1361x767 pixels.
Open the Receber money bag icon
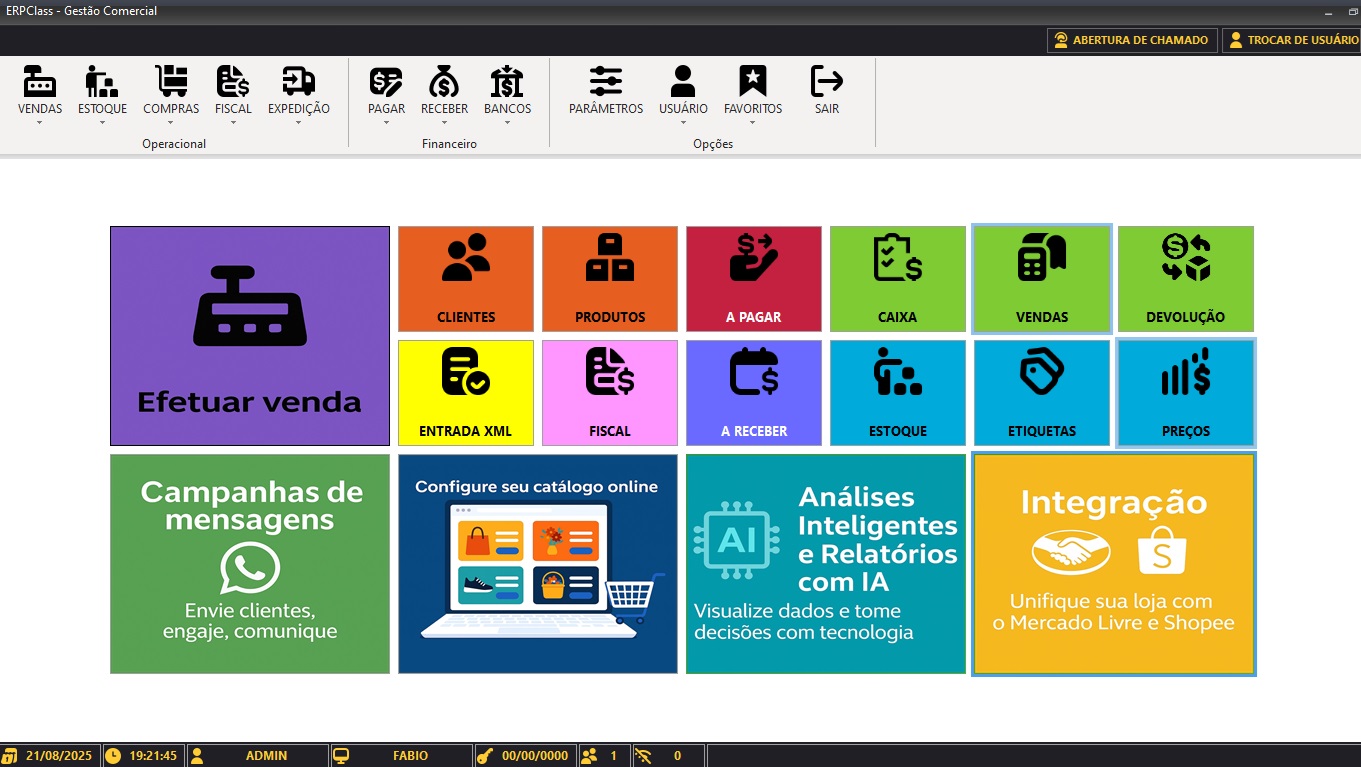[444, 81]
